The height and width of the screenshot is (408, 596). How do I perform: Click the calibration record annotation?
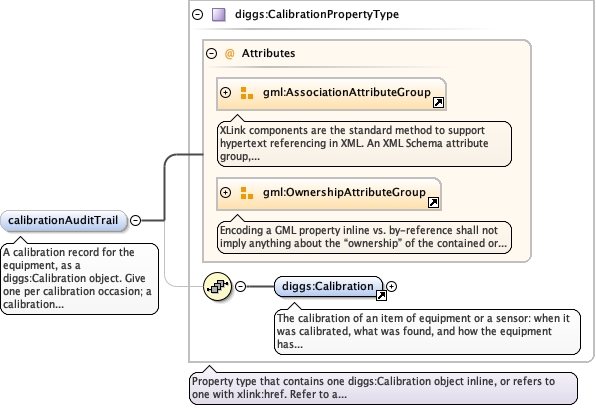click(79, 279)
